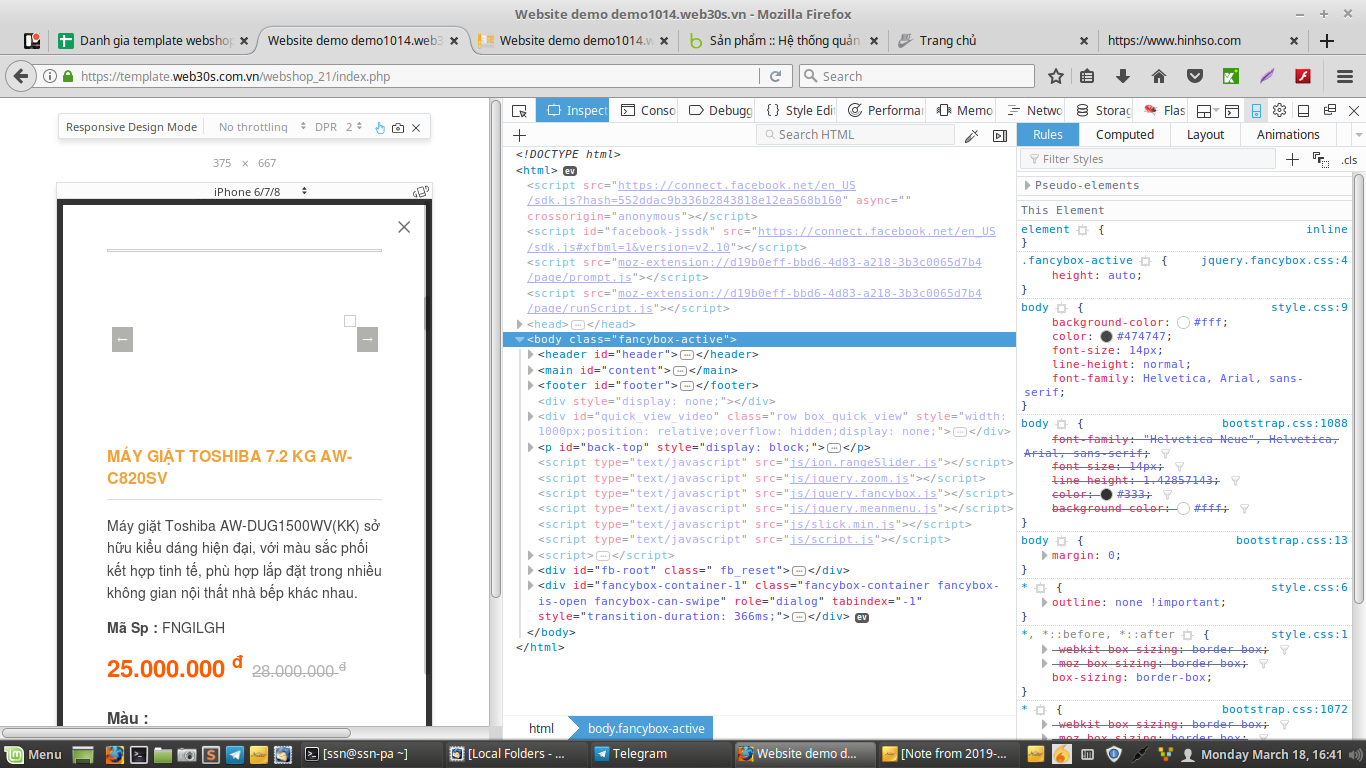Expand more sidebar tabs dropdown arrow
The width and height of the screenshot is (1366, 768).
[1358, 135]
